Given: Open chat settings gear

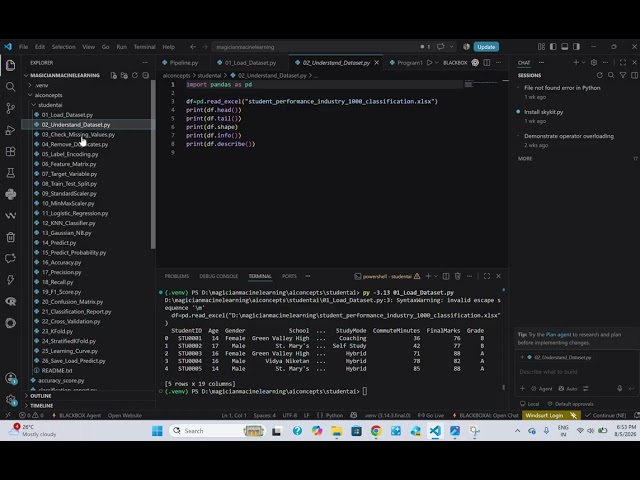Looking at the screenshot, I should pyautogui.click(x=594, y=62).
